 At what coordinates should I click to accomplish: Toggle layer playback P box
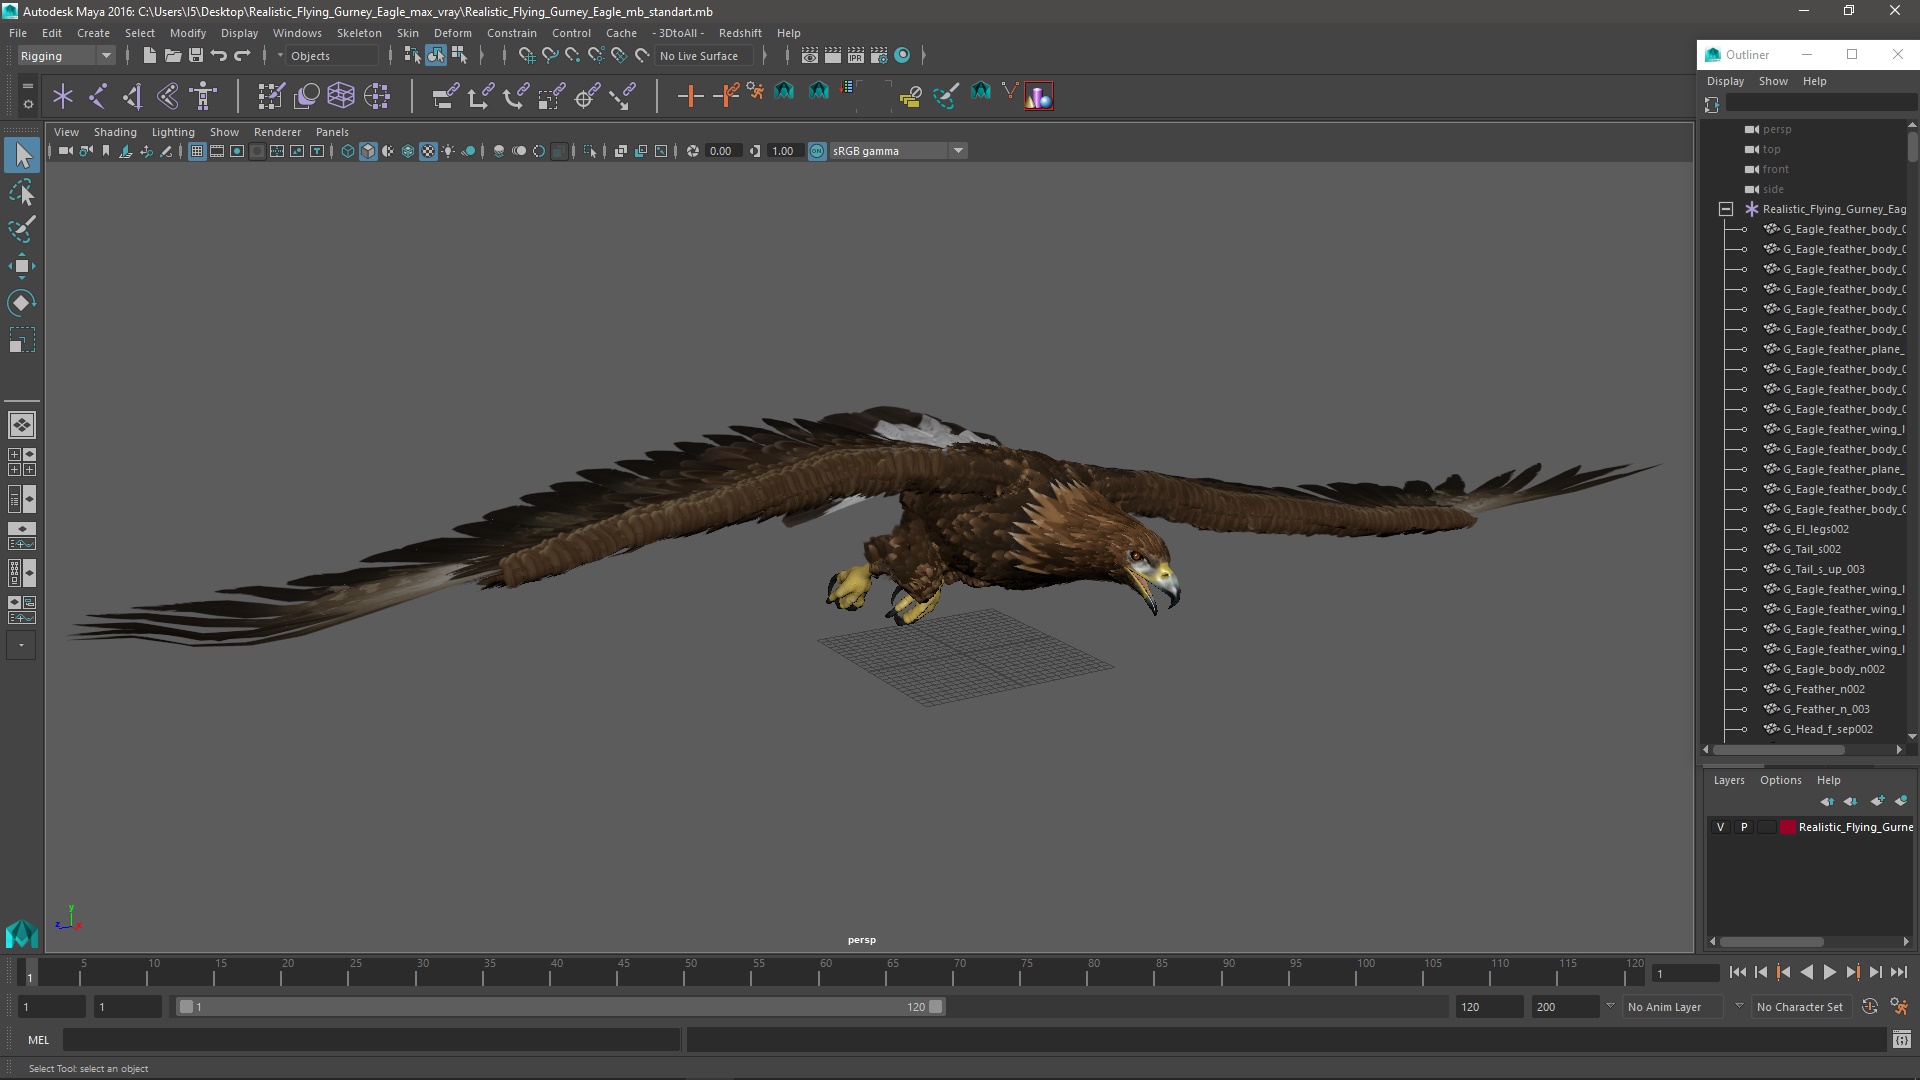(1744, 827)
